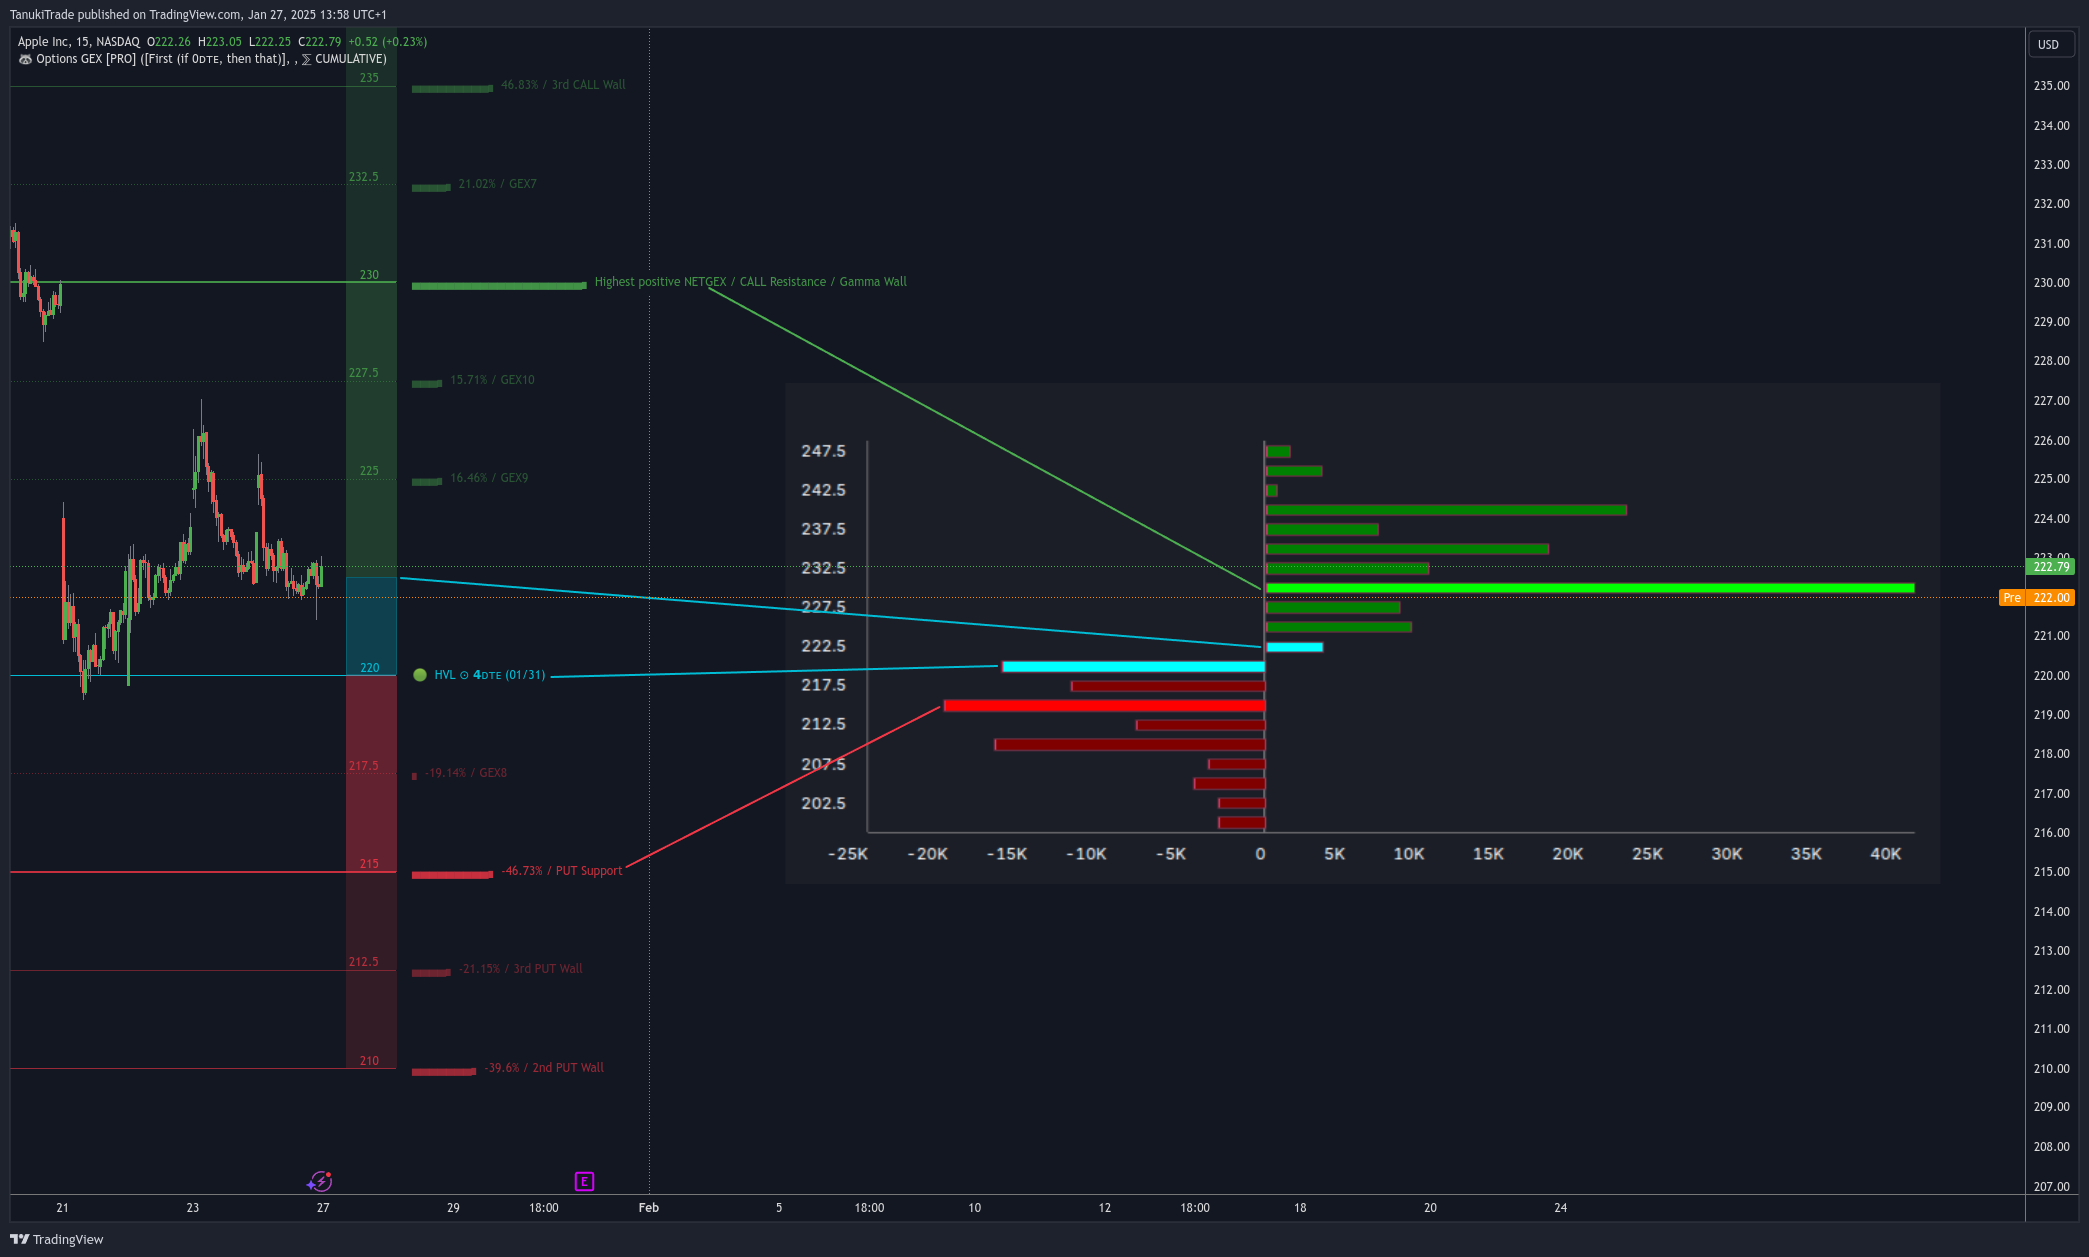Click the -39.6% / 2nd PUT Wall label
This screenshot has height=1257, width=2089.
[x=544, y=1068]
